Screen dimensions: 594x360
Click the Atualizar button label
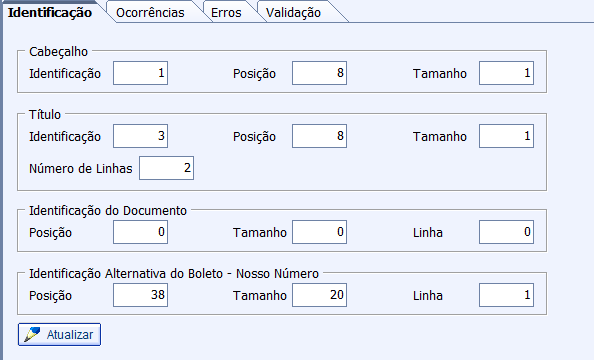[x=70, y=335]
